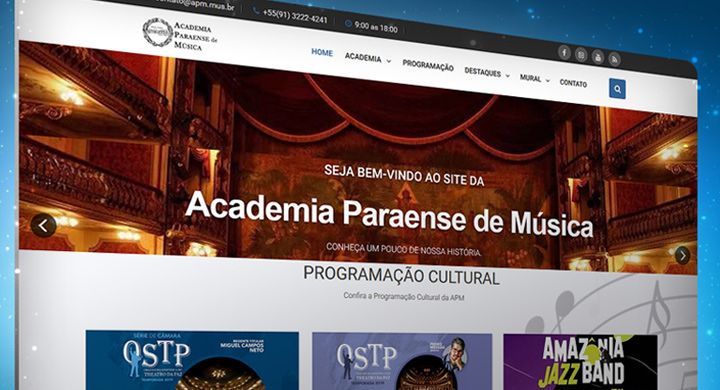Screen dimensions: 720x390
Task: Open the Programação menu item
Action: [428, 66]
